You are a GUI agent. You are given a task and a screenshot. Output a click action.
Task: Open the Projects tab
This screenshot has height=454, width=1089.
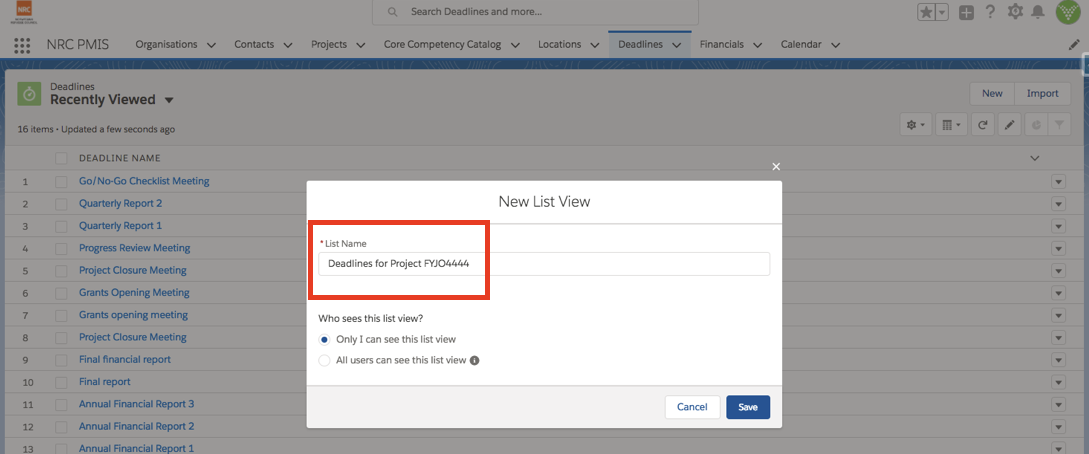tap(329, 44)
